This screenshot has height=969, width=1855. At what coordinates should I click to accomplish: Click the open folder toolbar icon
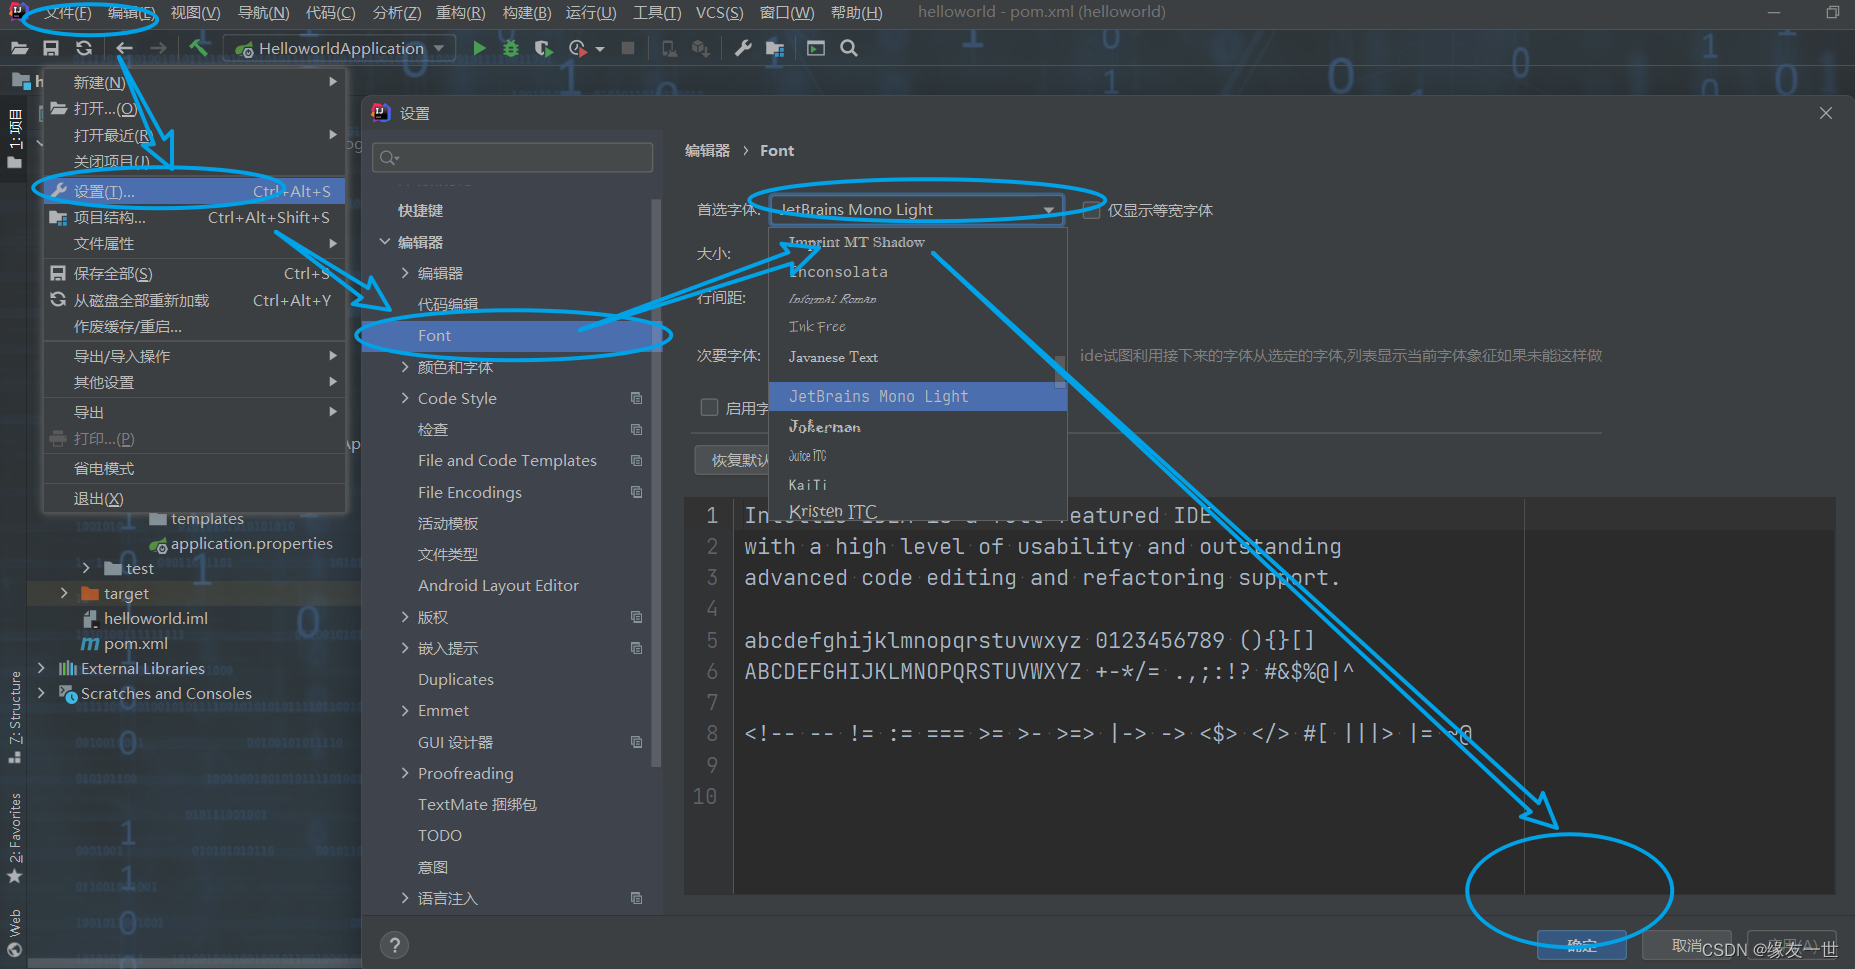click(x=19, y=48)
